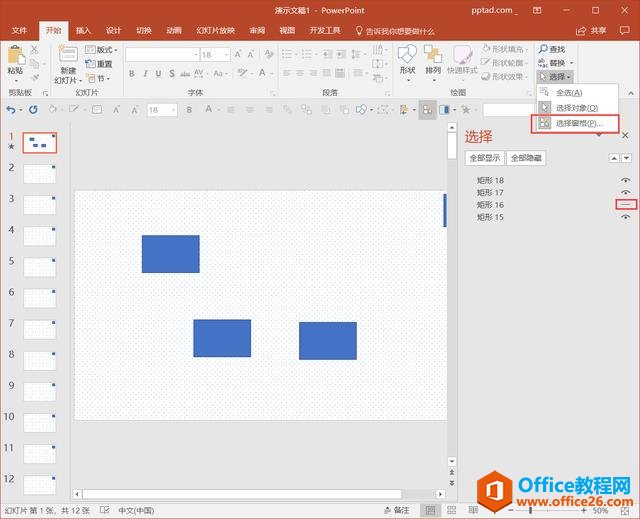Click the Find (查找) magnifier button

pos(551,49)
